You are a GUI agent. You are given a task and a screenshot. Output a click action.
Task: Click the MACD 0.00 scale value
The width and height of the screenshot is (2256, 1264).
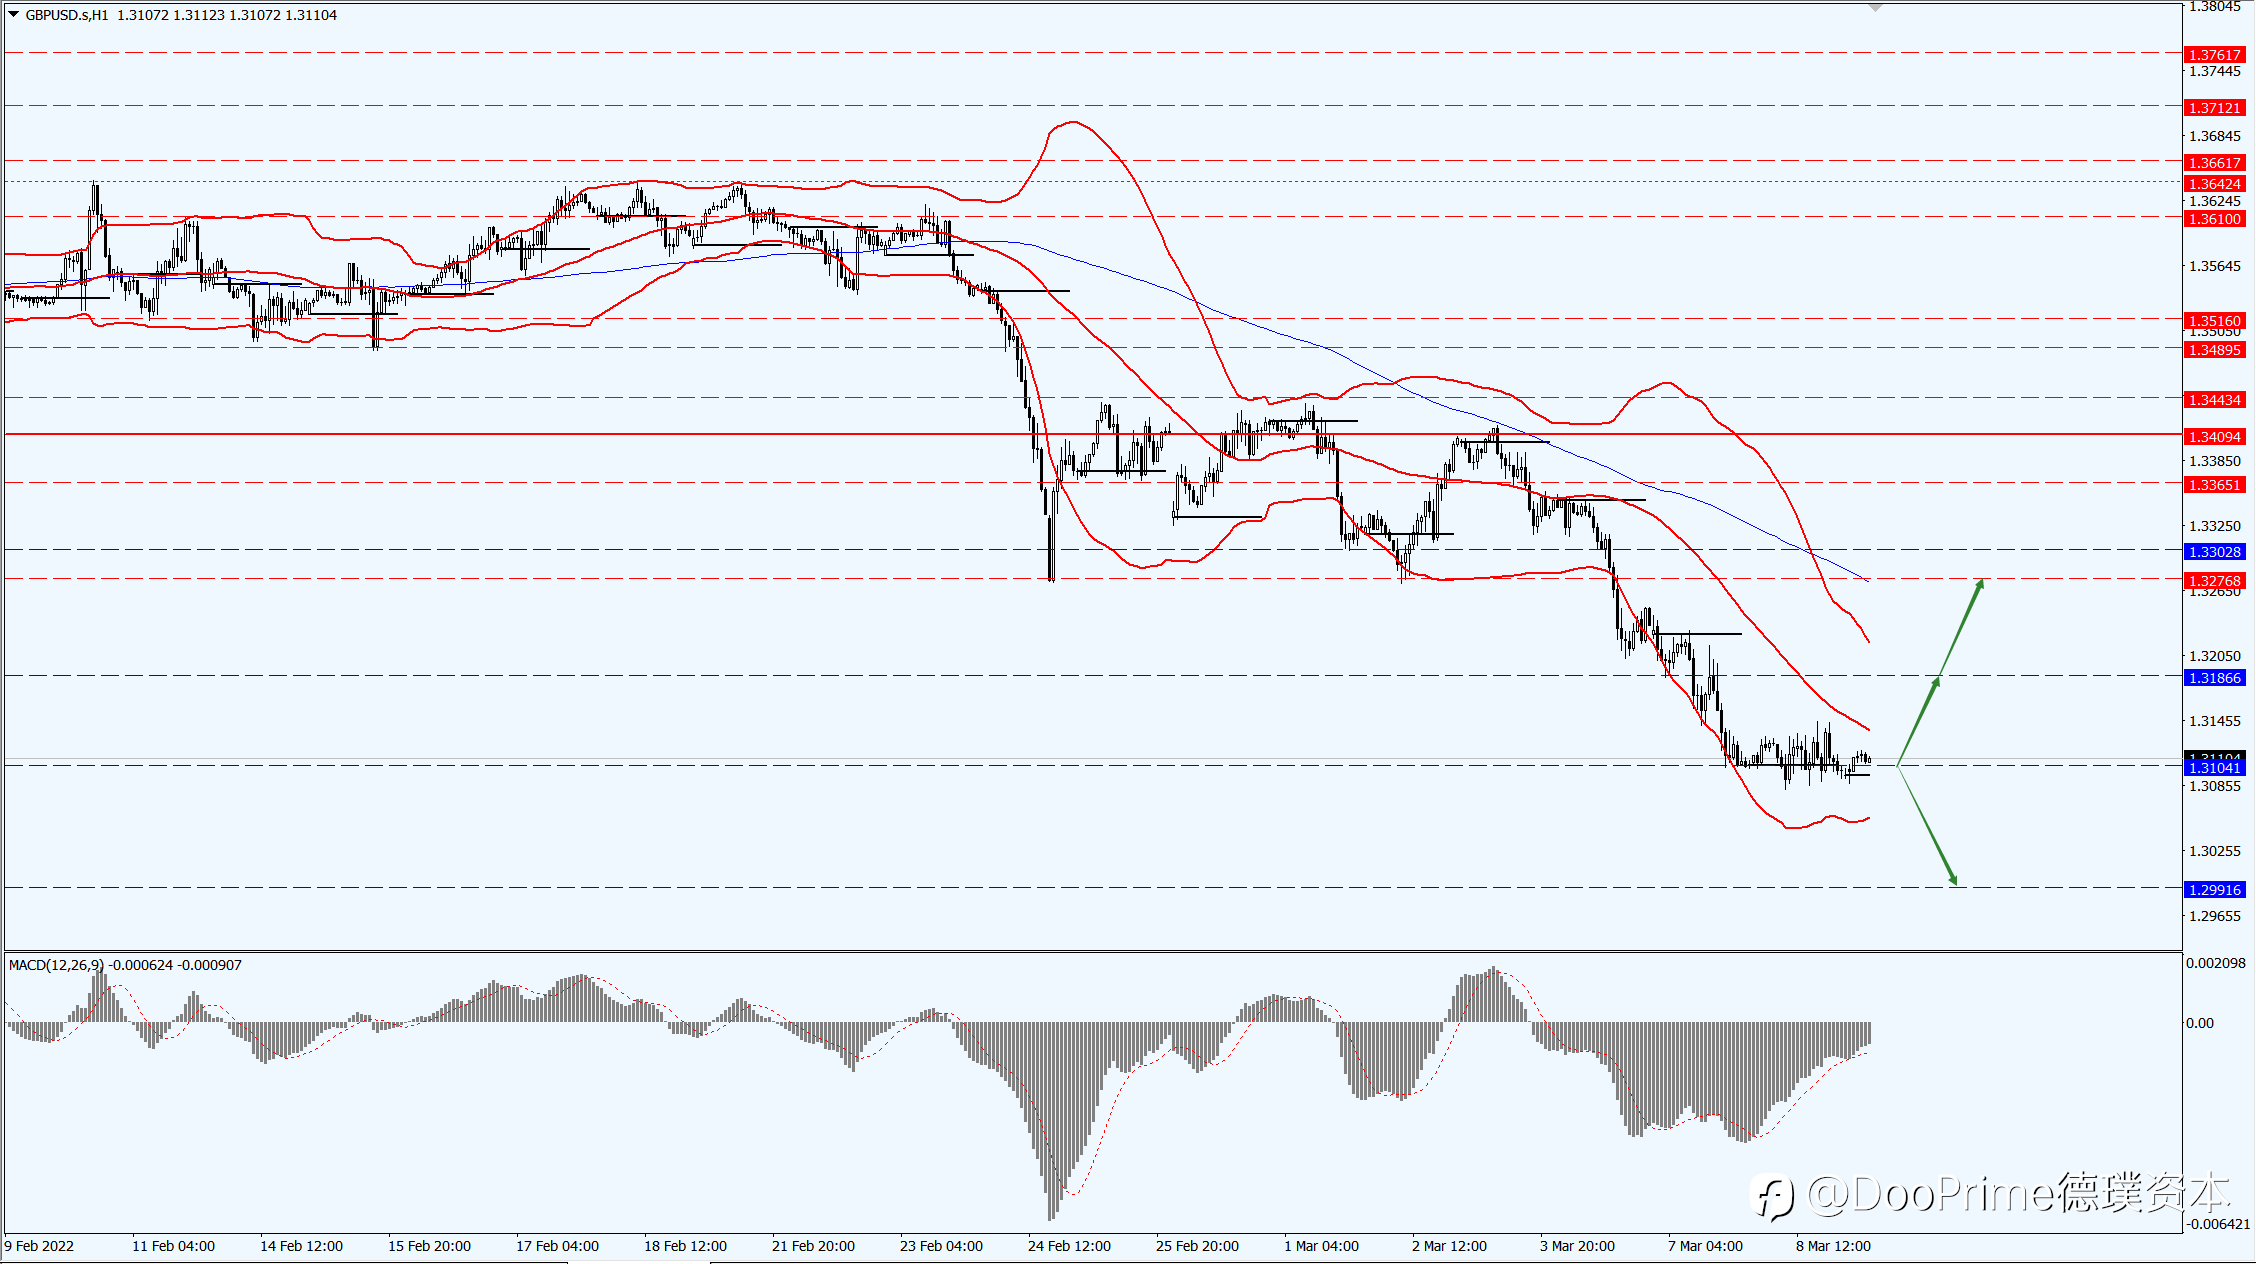coord(2199,1023)
